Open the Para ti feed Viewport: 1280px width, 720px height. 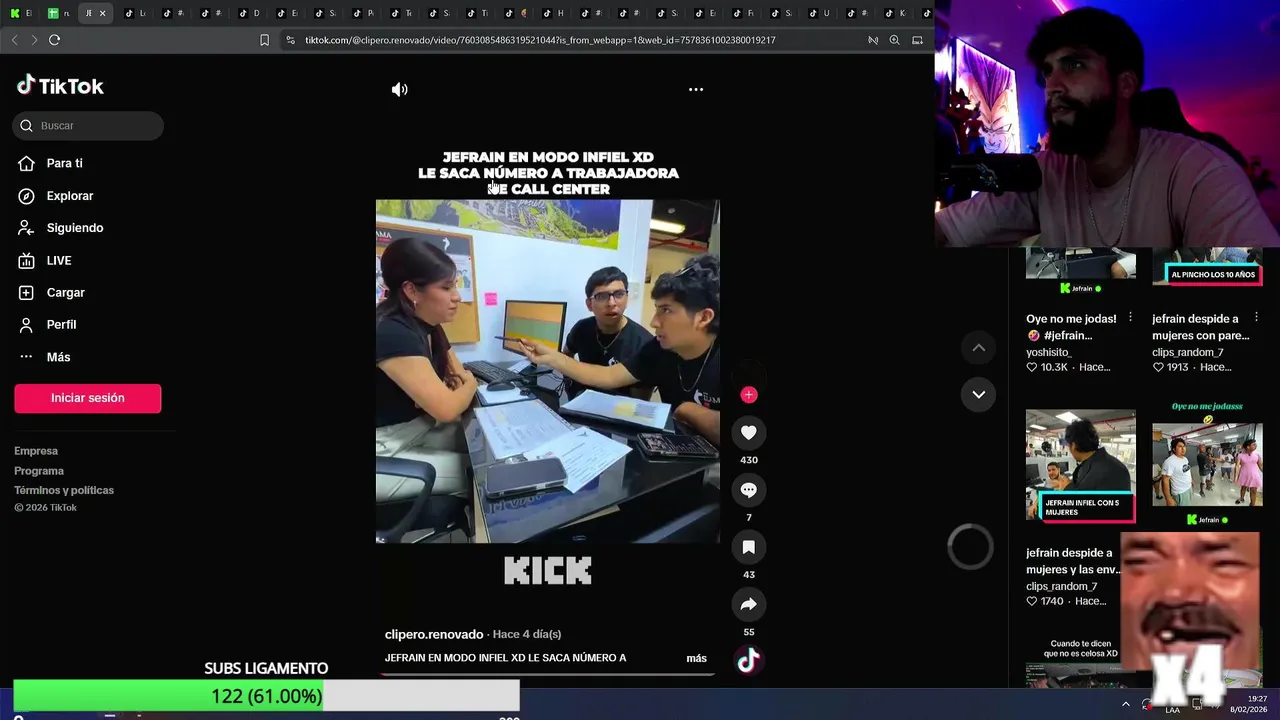(x=64, y=163)
